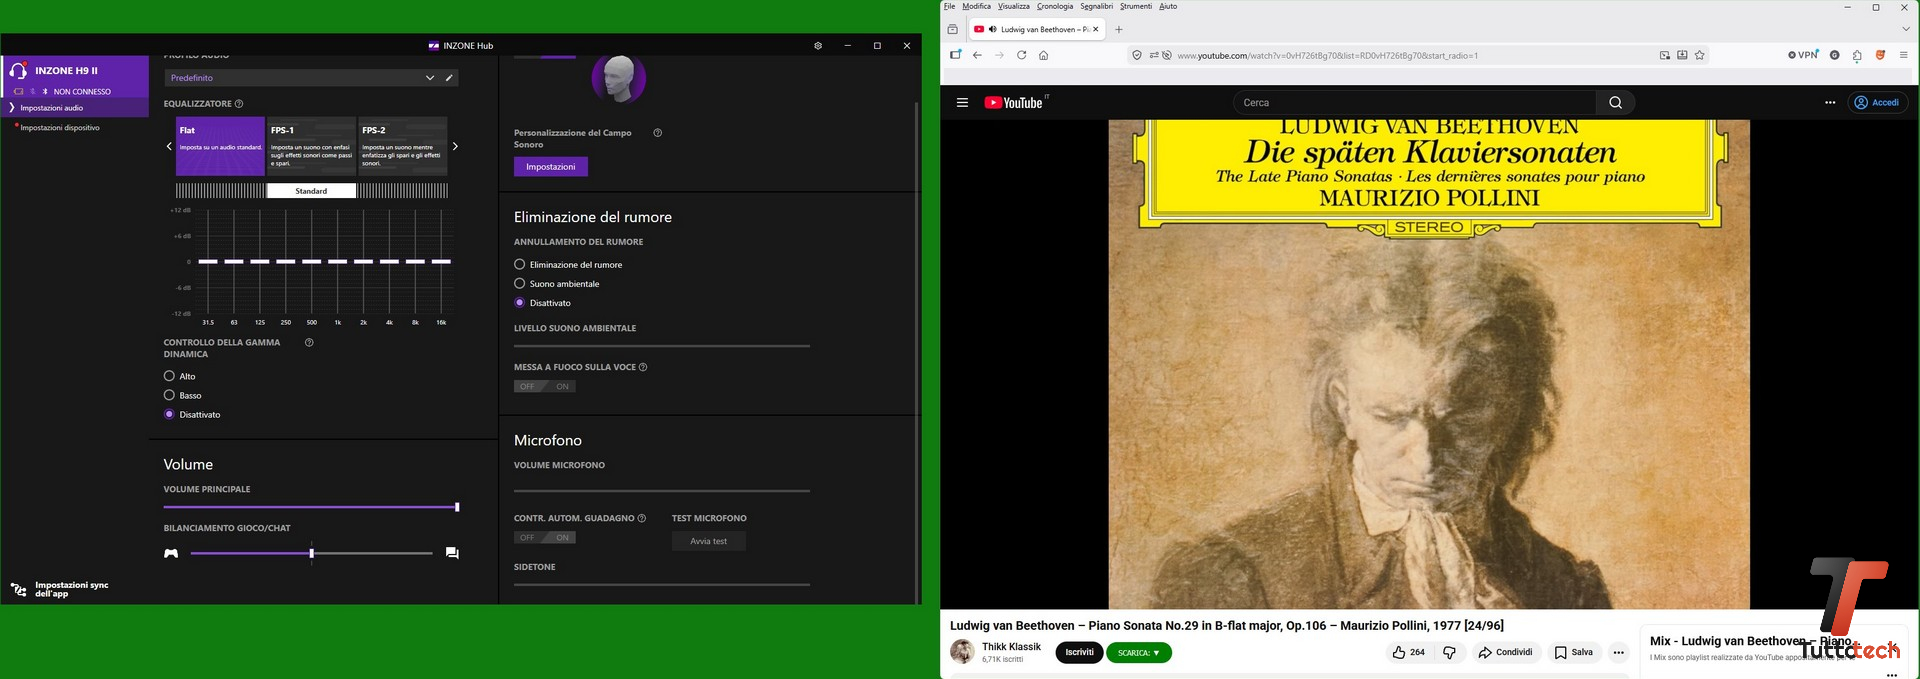The image size is (1920, 679).
Task: Open browser hamburger application menu
Action: pyautogui.click(x=1904, y=56)
